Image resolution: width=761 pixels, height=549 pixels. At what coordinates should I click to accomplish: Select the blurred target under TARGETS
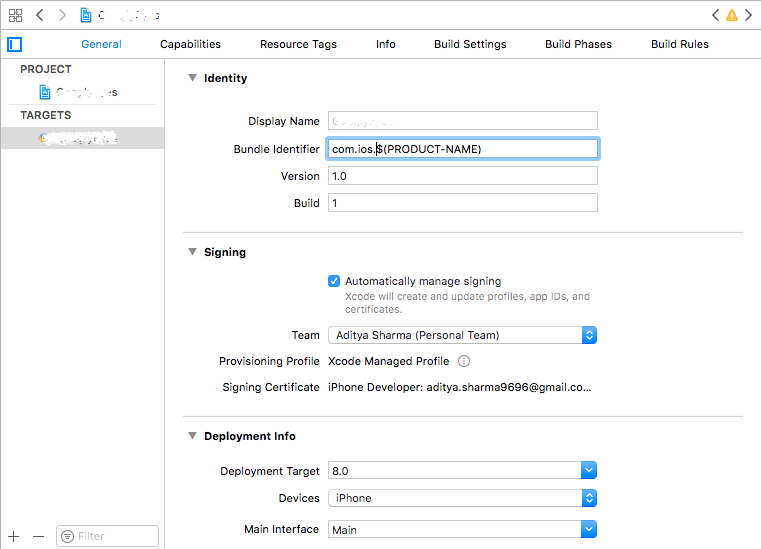click(x=82, y=138)
